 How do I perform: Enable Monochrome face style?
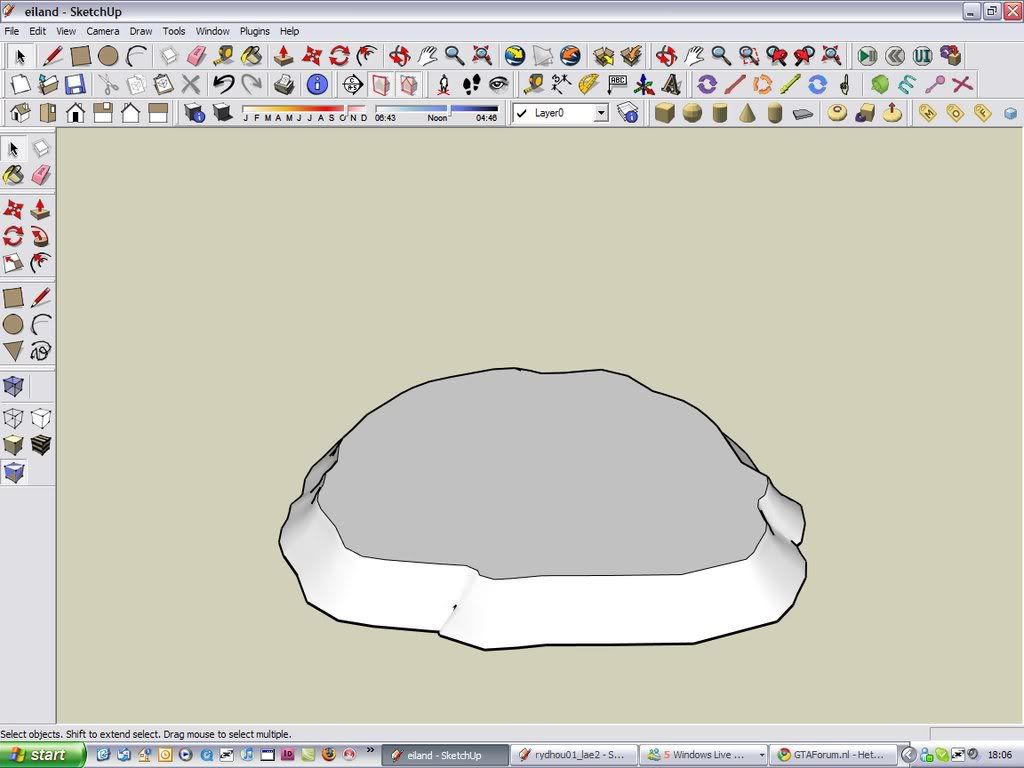tap(13, 472)
